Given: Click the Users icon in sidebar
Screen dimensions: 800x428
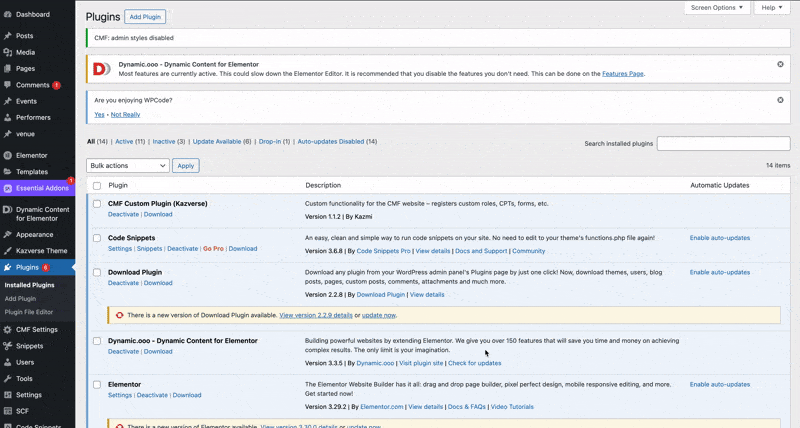Looking at the screenshot, I should tap(8, 362).
